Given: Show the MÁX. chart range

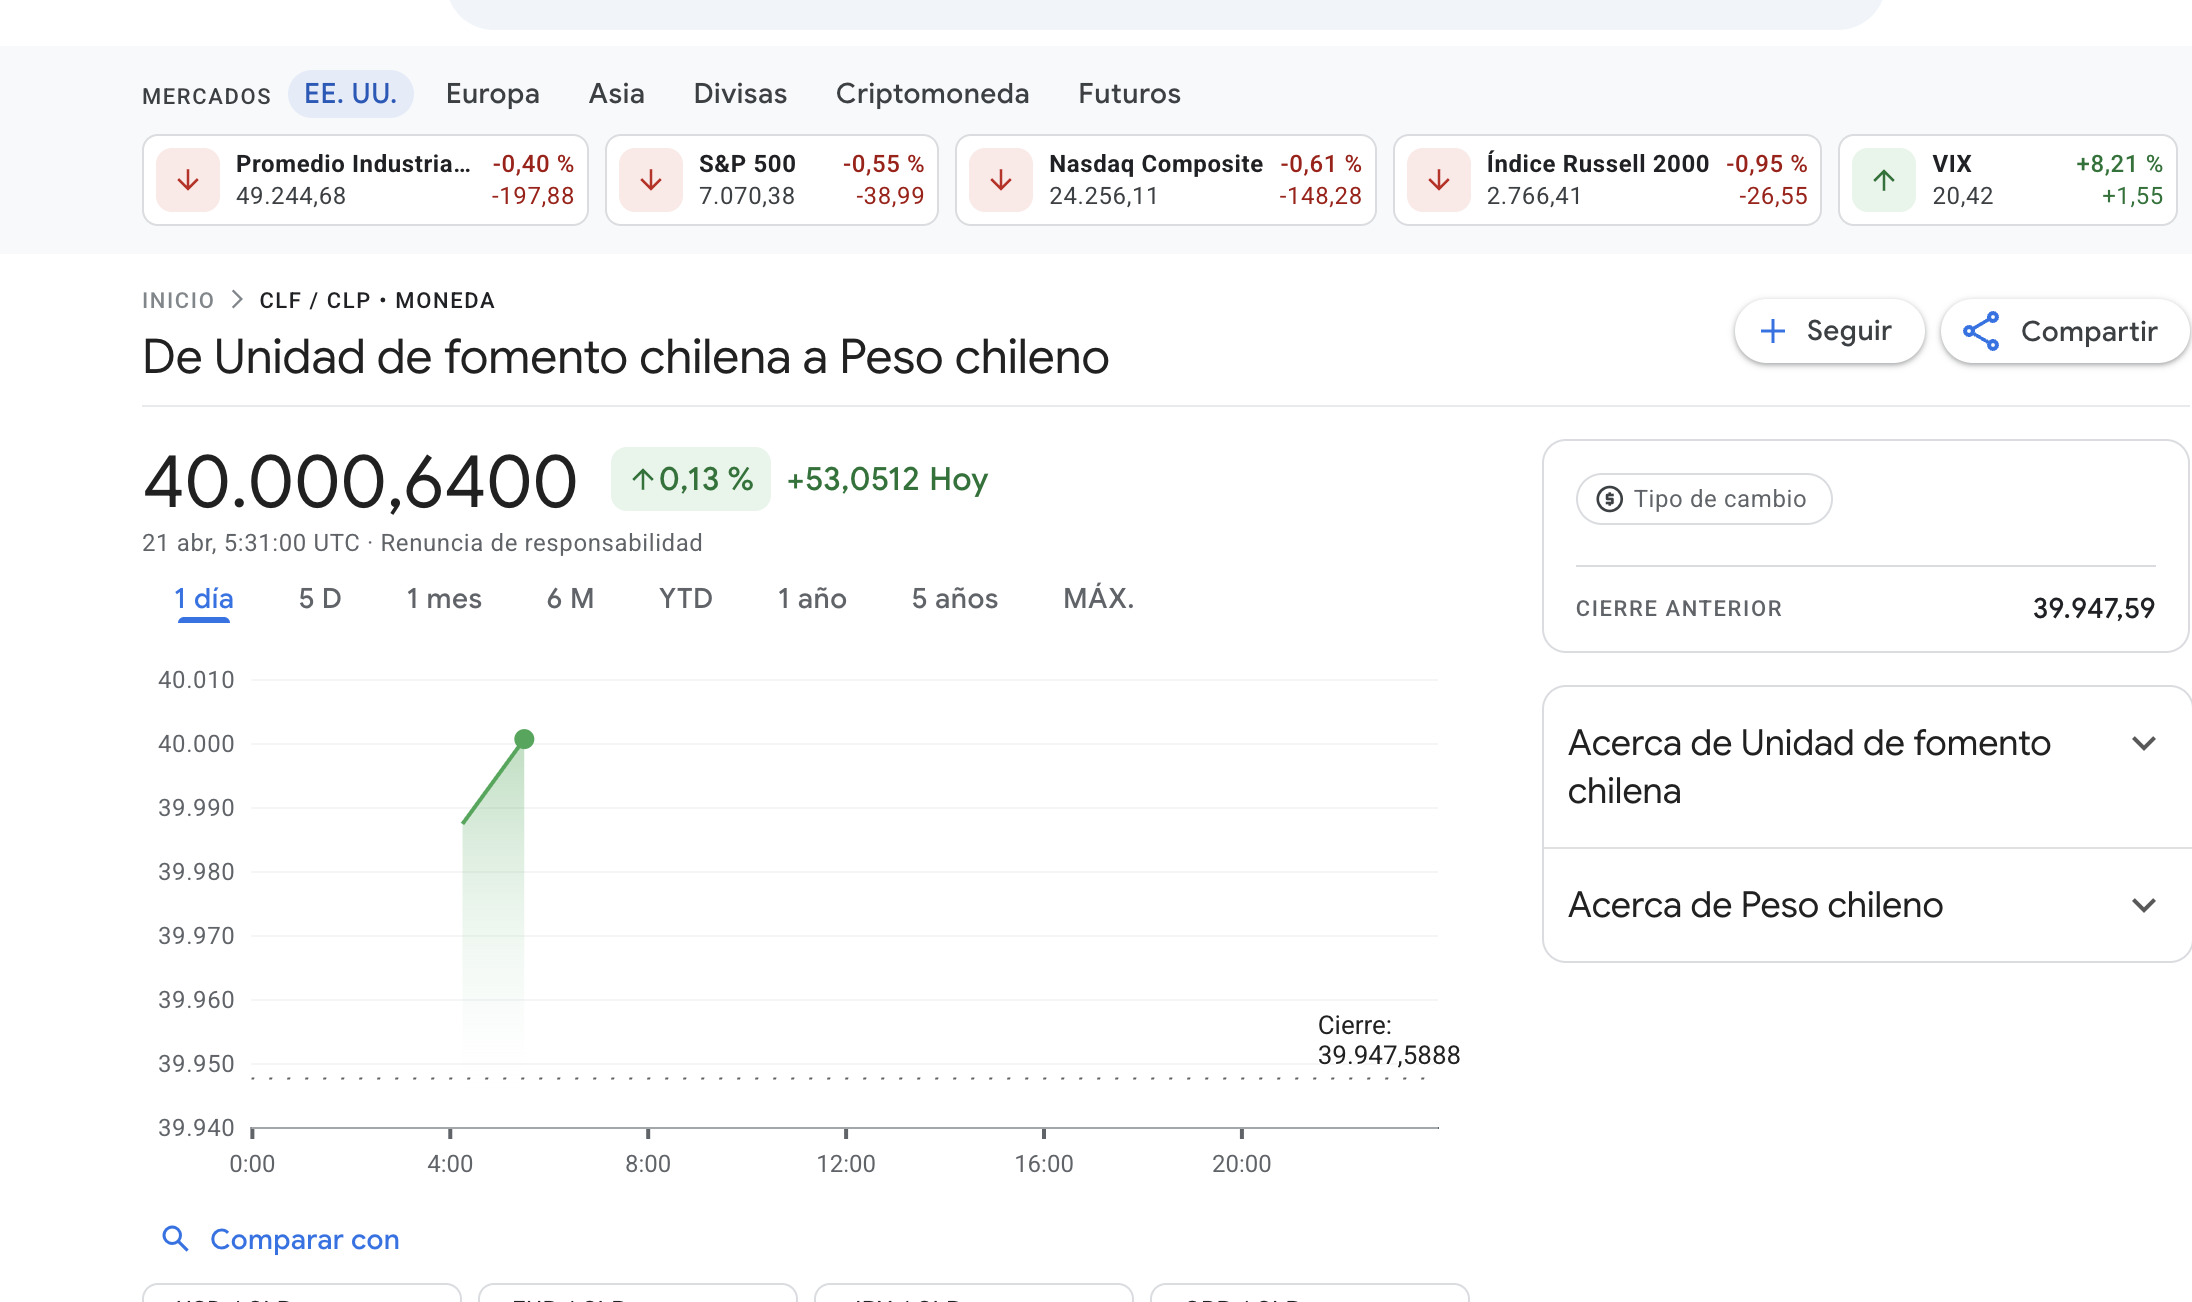Looking at the screenshot, I should pos(1098,599).
